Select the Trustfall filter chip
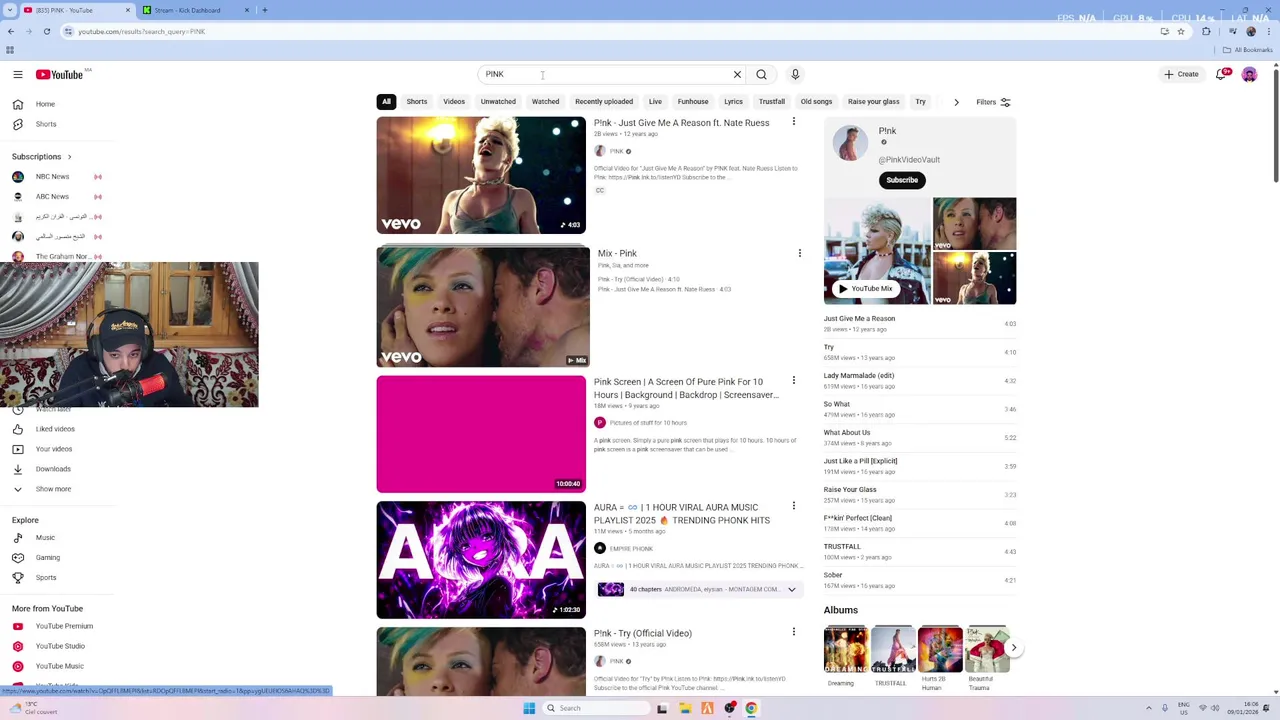 [x=772, y=101]
